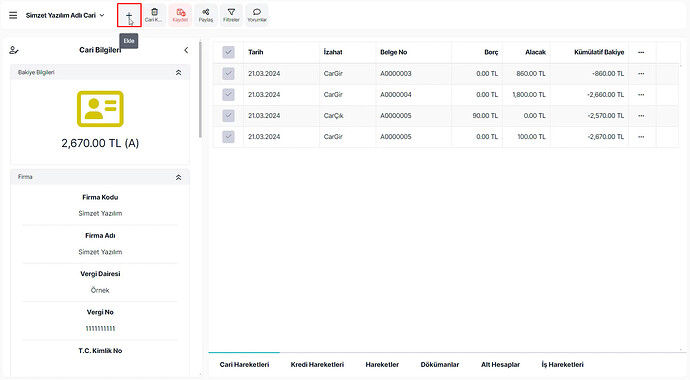
Task: Click the edit-person icon beside Cari Bilgileri
Action: (x=14, y=50)
